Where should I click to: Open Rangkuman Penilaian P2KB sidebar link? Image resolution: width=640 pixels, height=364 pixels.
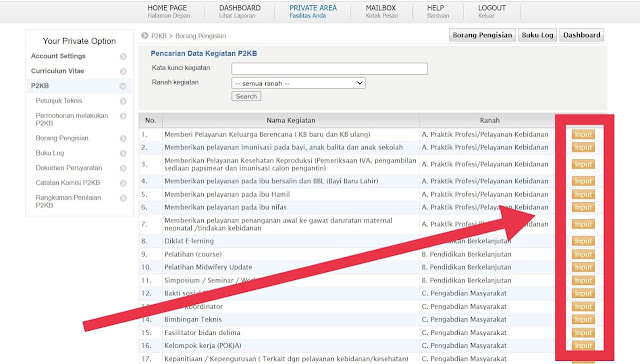pos(68,201)
